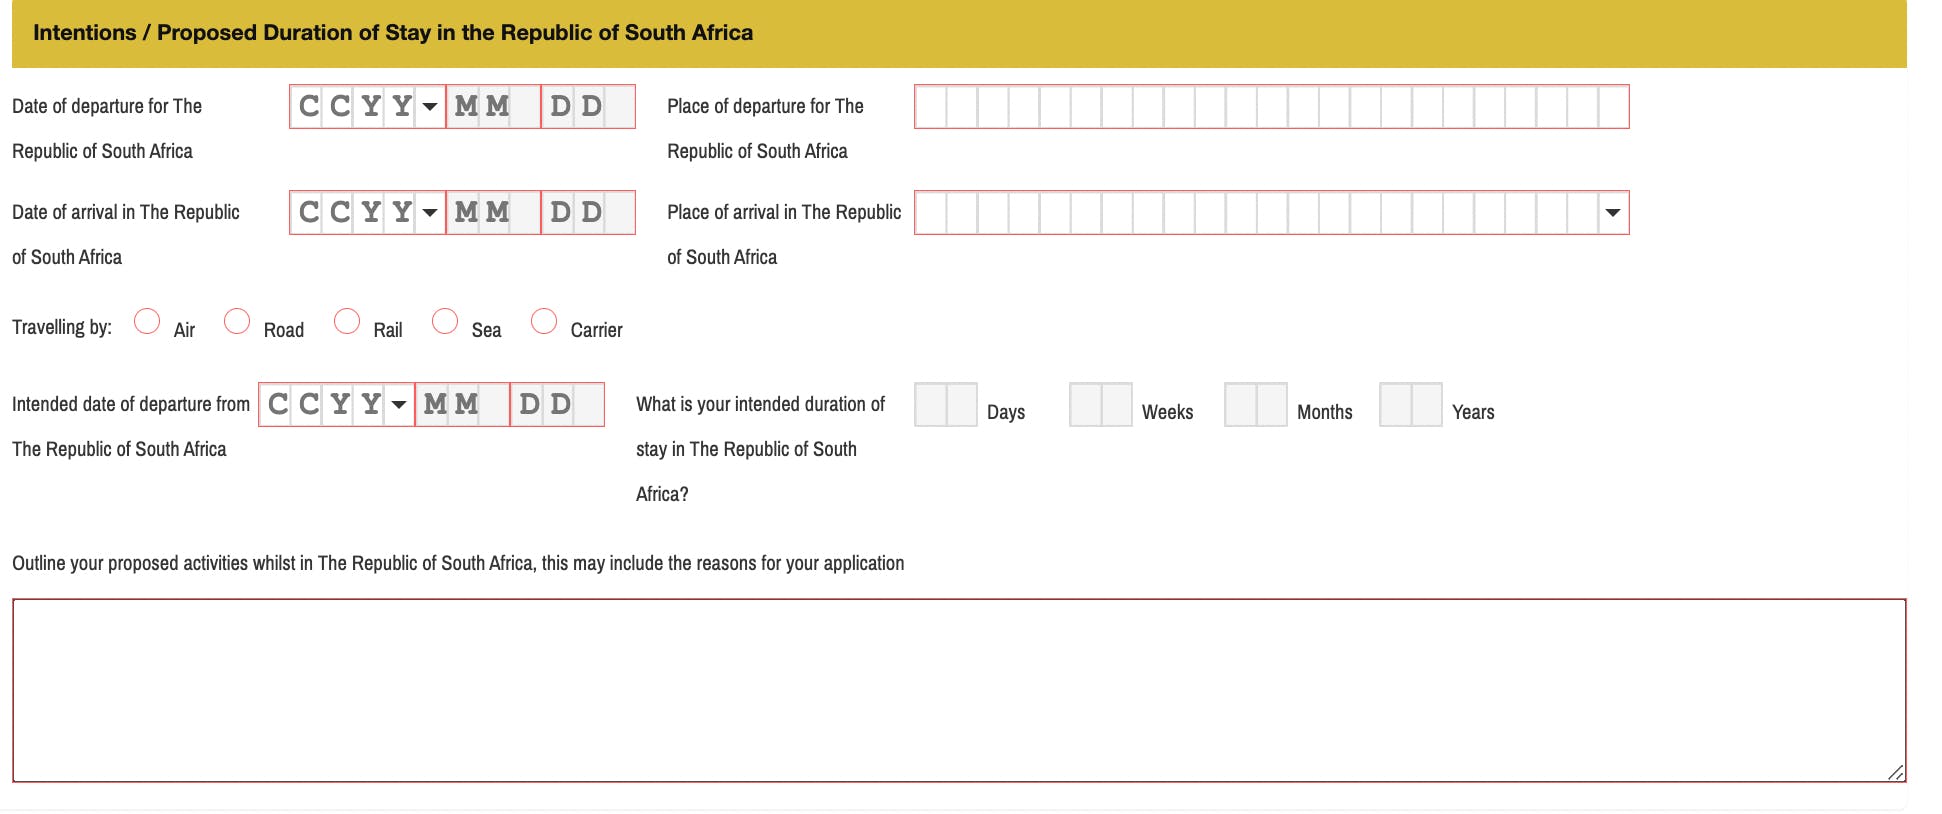The width and height of the screenshot is (1942, 814).
Task: Click the Place of departure text field
Action: (x=1272, y=106)
